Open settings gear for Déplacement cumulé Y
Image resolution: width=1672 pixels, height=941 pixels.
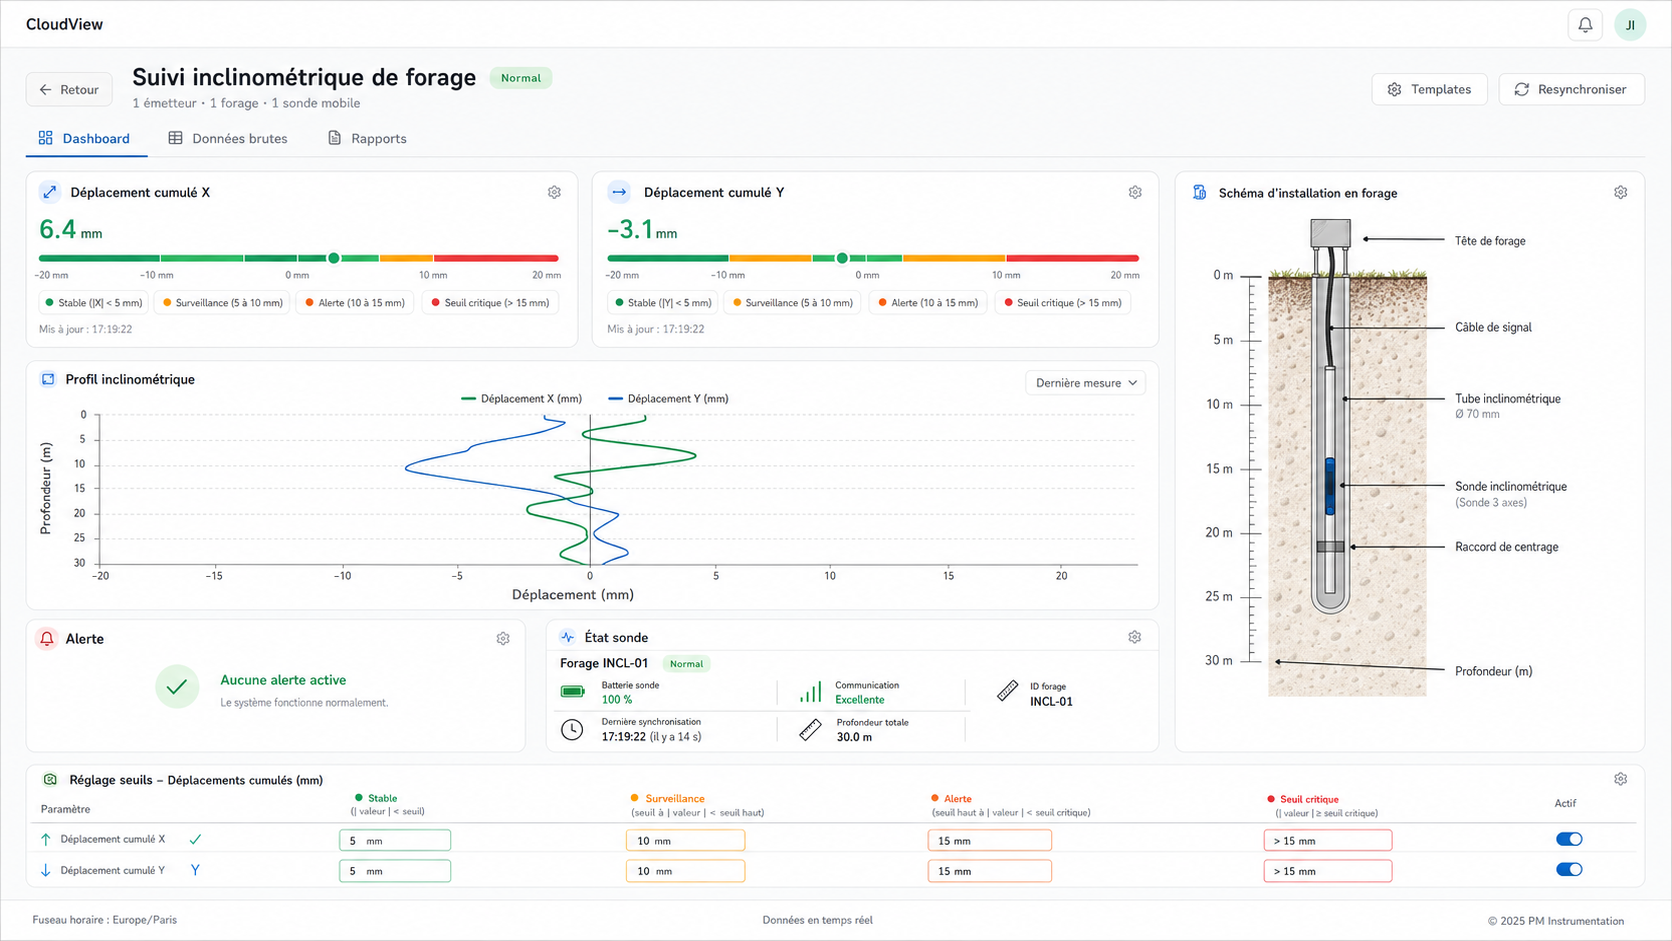[x=1135, y=192]
